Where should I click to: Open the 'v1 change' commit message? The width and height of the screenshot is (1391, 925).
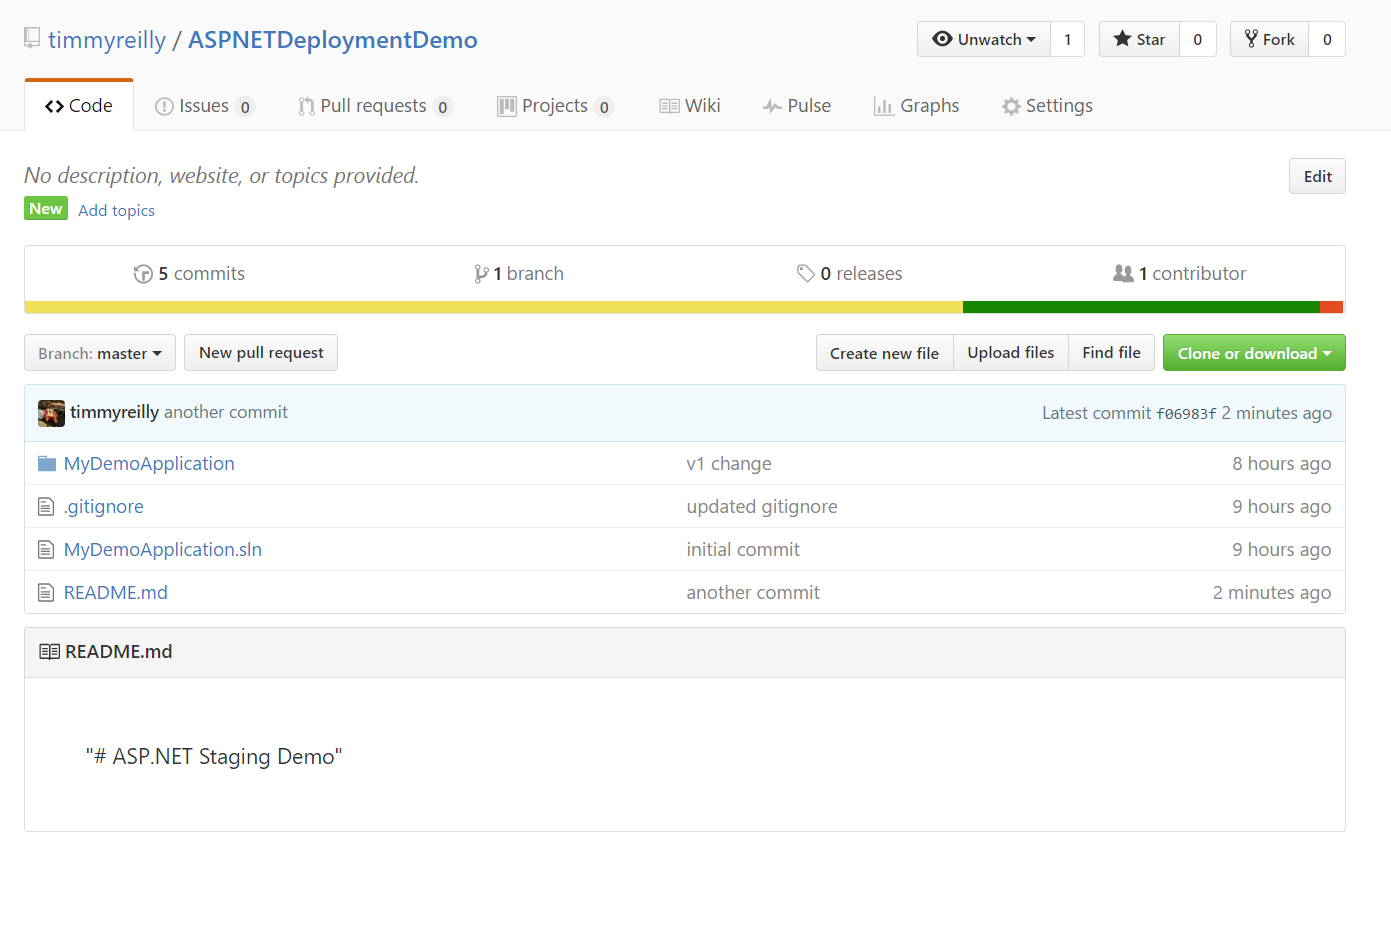pos(729,464)
